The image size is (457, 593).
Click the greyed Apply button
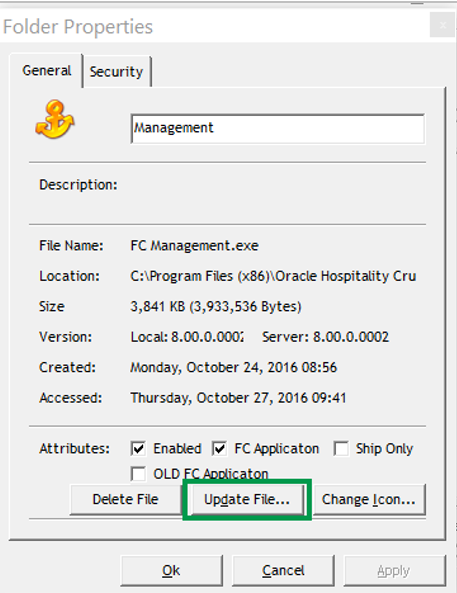[x=394, y=570]
